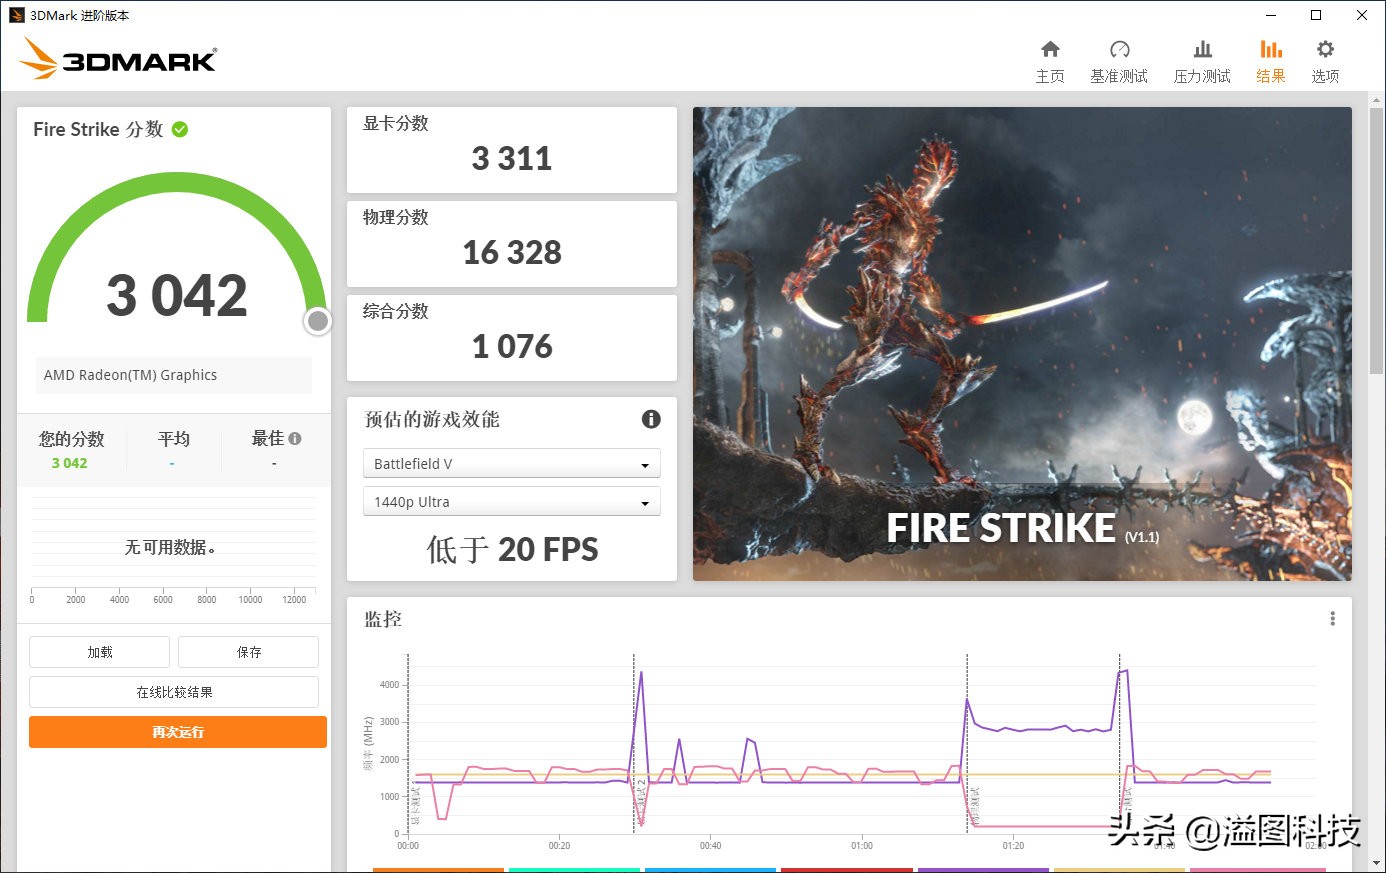Click the Fire Strike scene thumbnail

click(x=1022, y=344)
